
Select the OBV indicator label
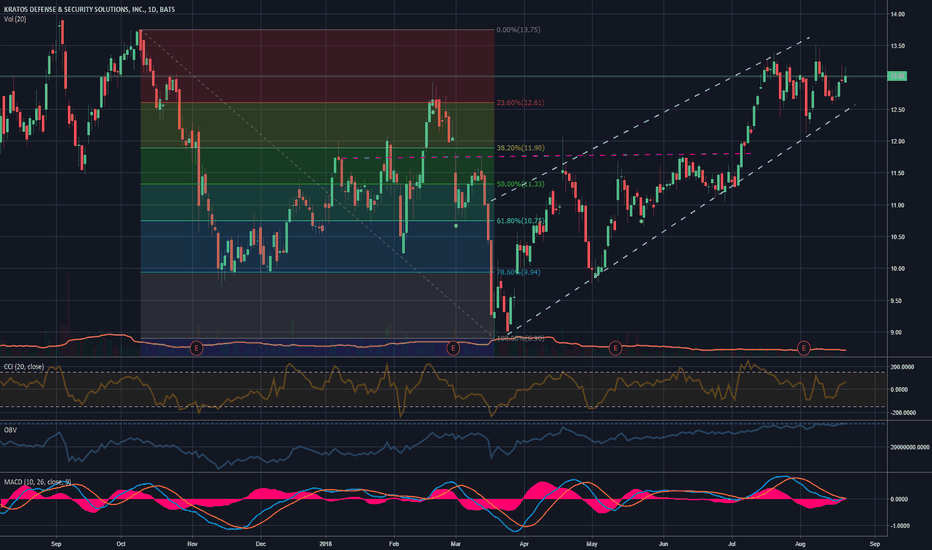(x=10, y=429)
